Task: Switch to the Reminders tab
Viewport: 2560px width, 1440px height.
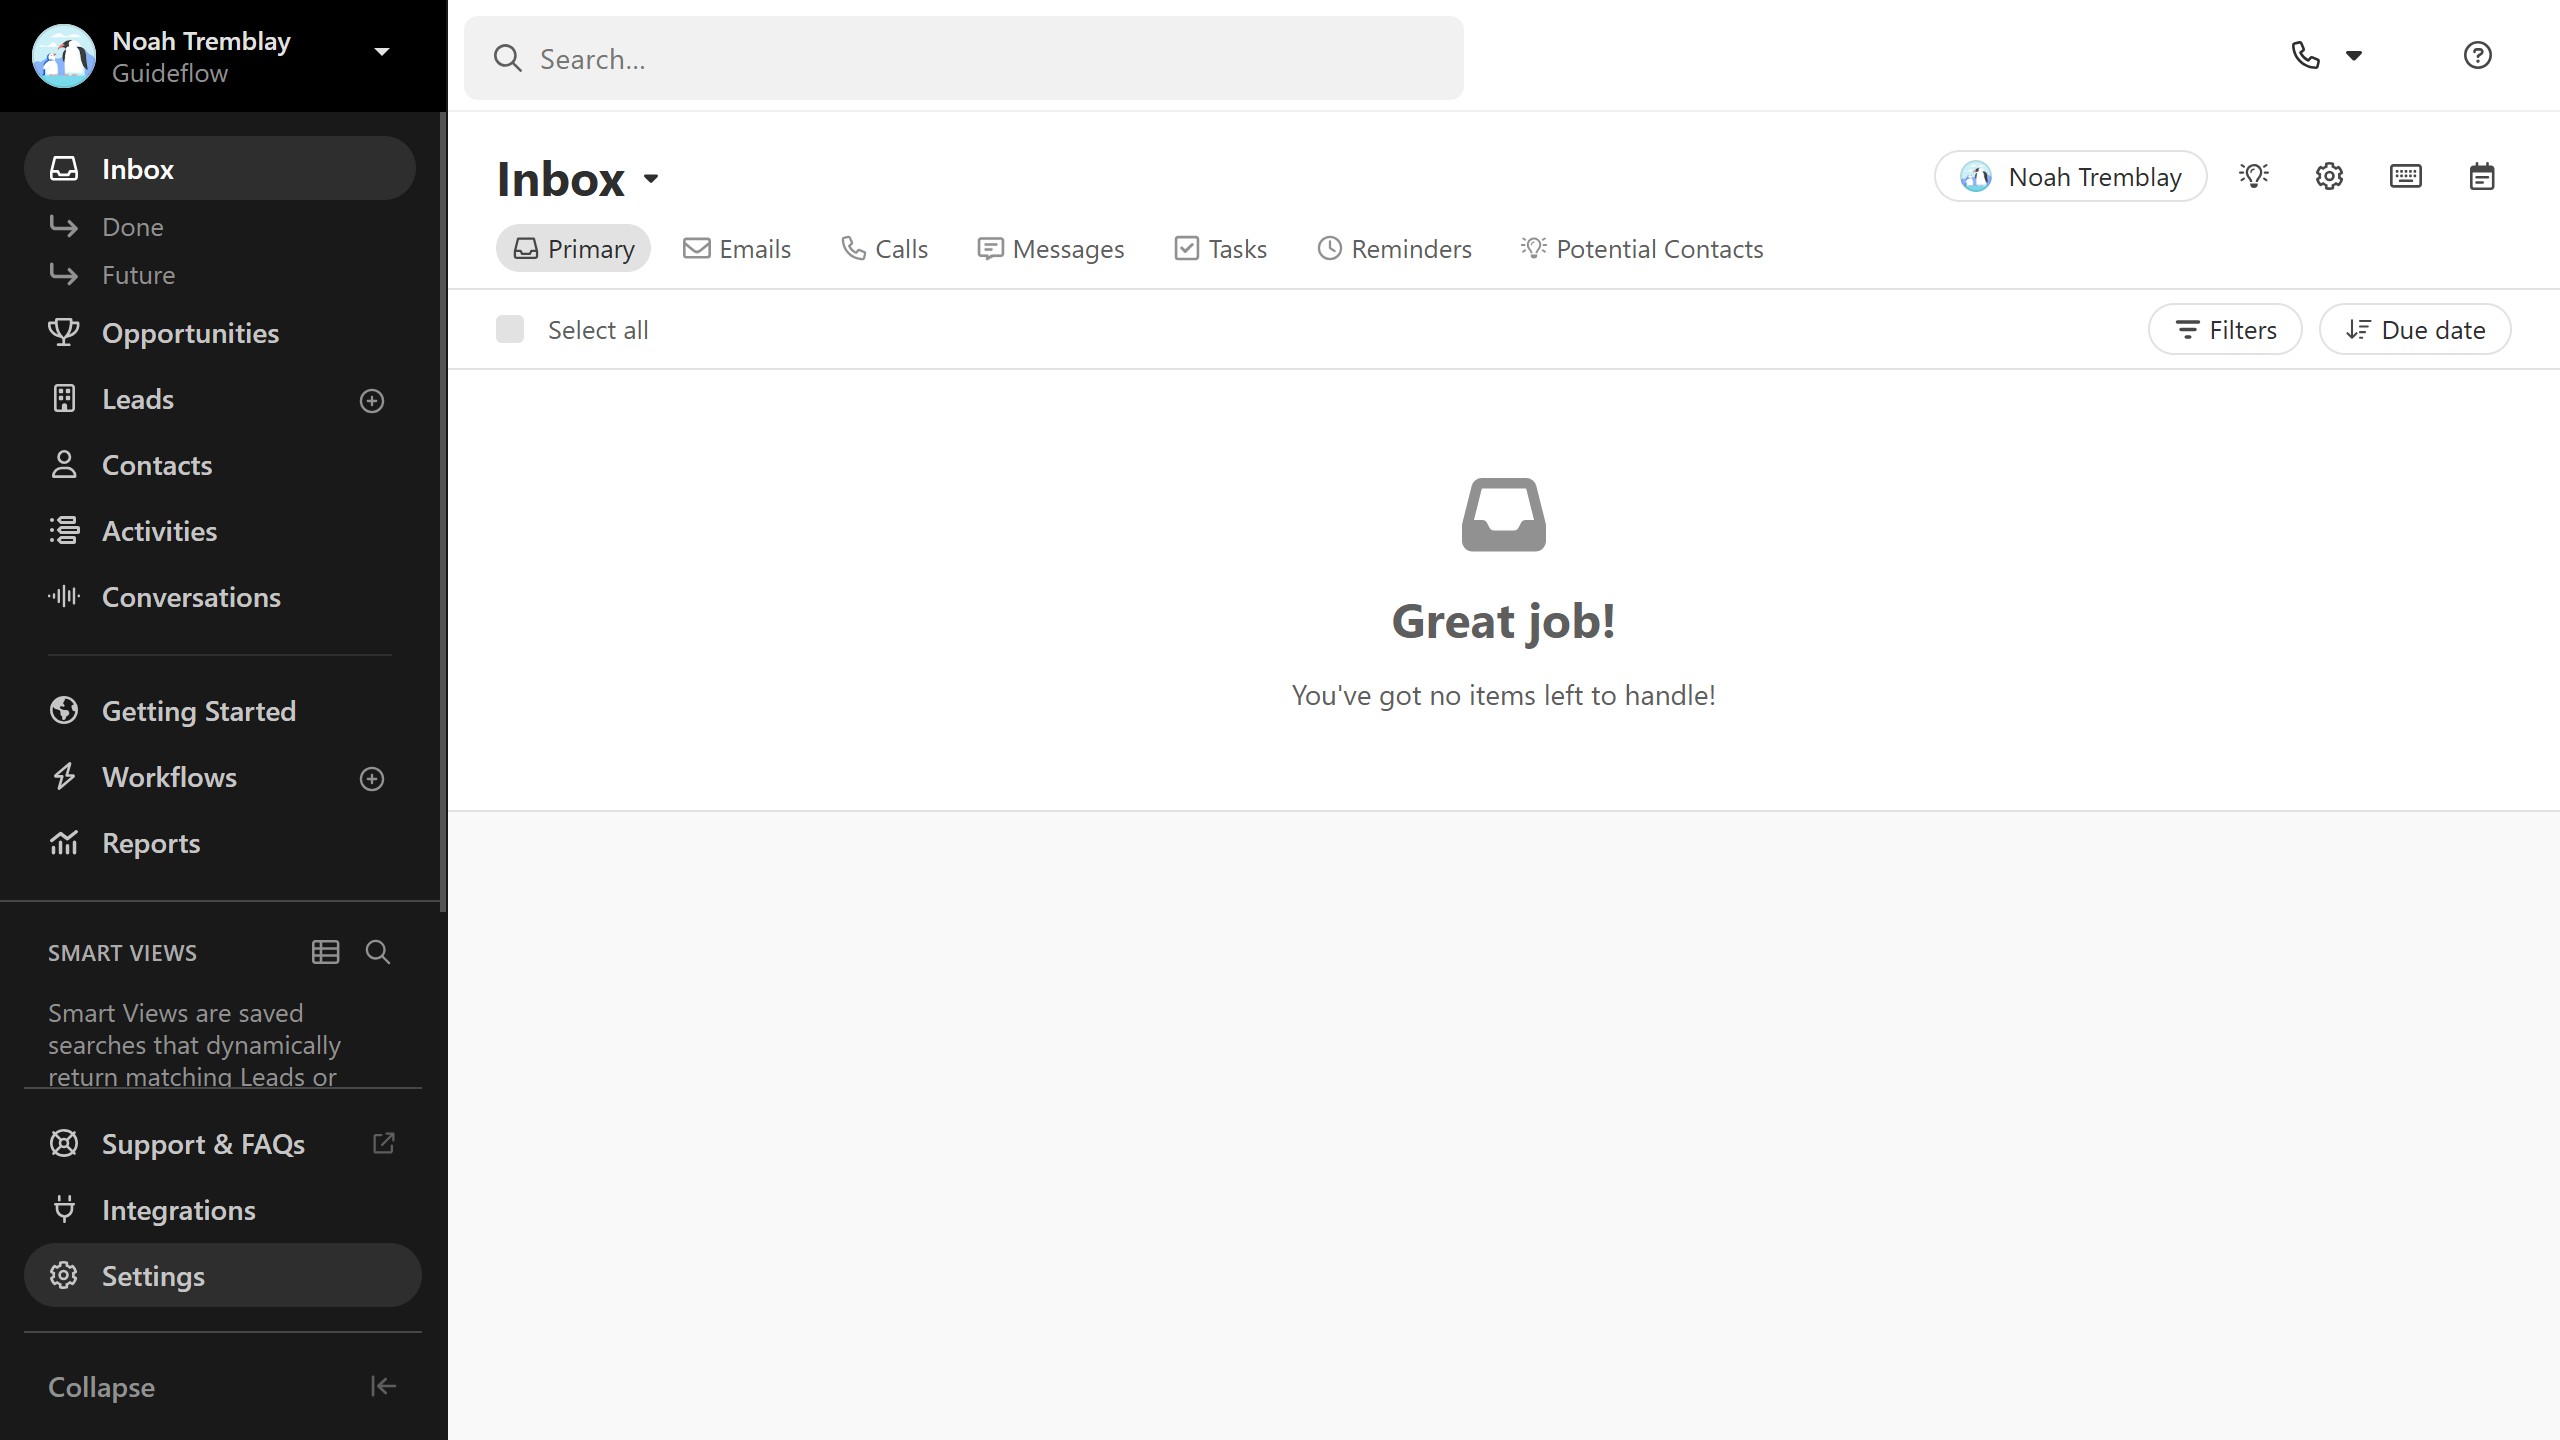Action: coord(1395,249)
